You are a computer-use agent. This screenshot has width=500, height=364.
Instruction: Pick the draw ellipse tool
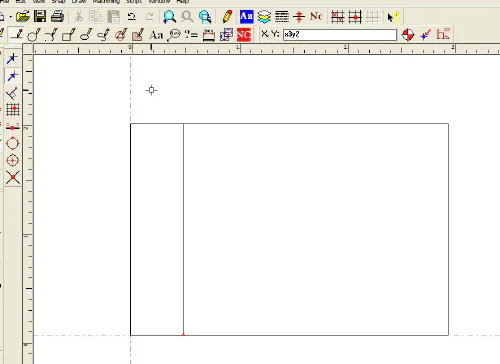(x=86, y=35)
